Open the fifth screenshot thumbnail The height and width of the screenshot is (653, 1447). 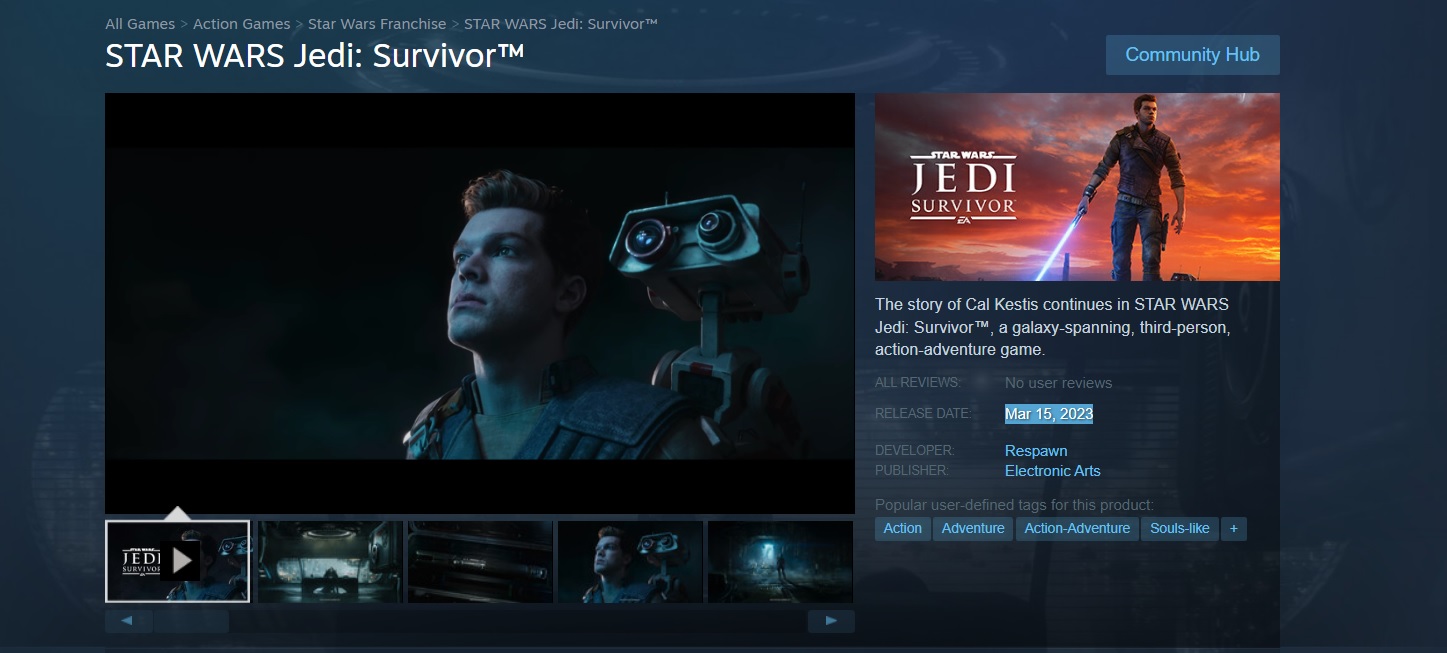[780, 561]
